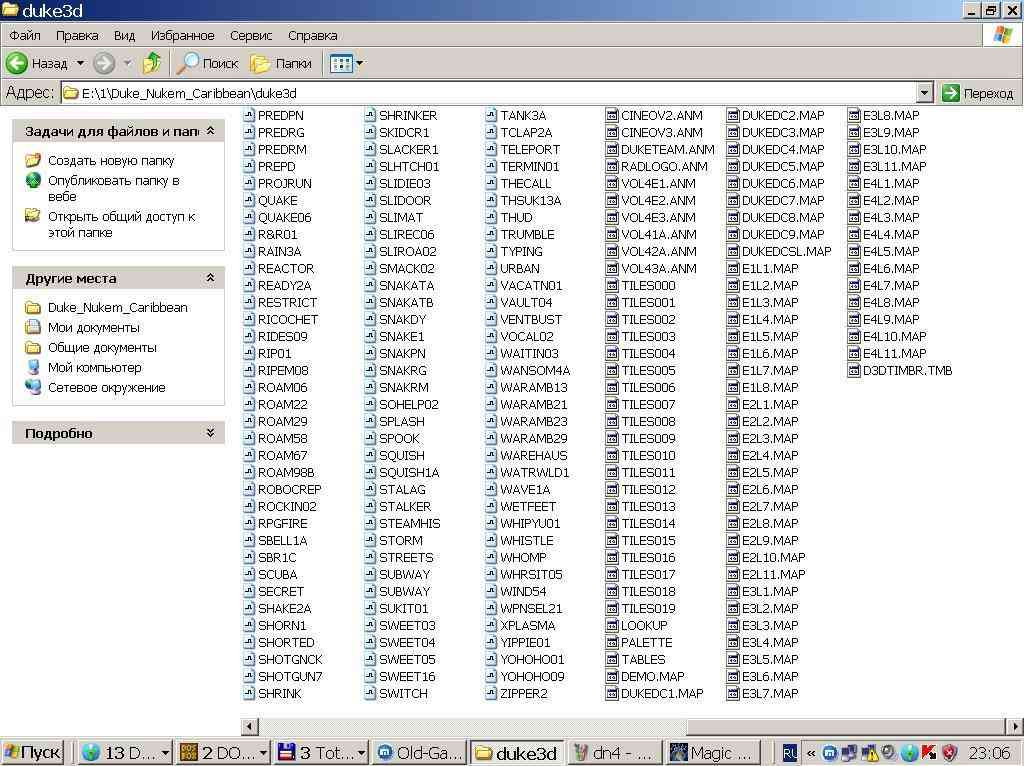Viewport: 1024px width, 766px height.
Task: Select the SWITCH sound file icon
Action: [370, 694]
